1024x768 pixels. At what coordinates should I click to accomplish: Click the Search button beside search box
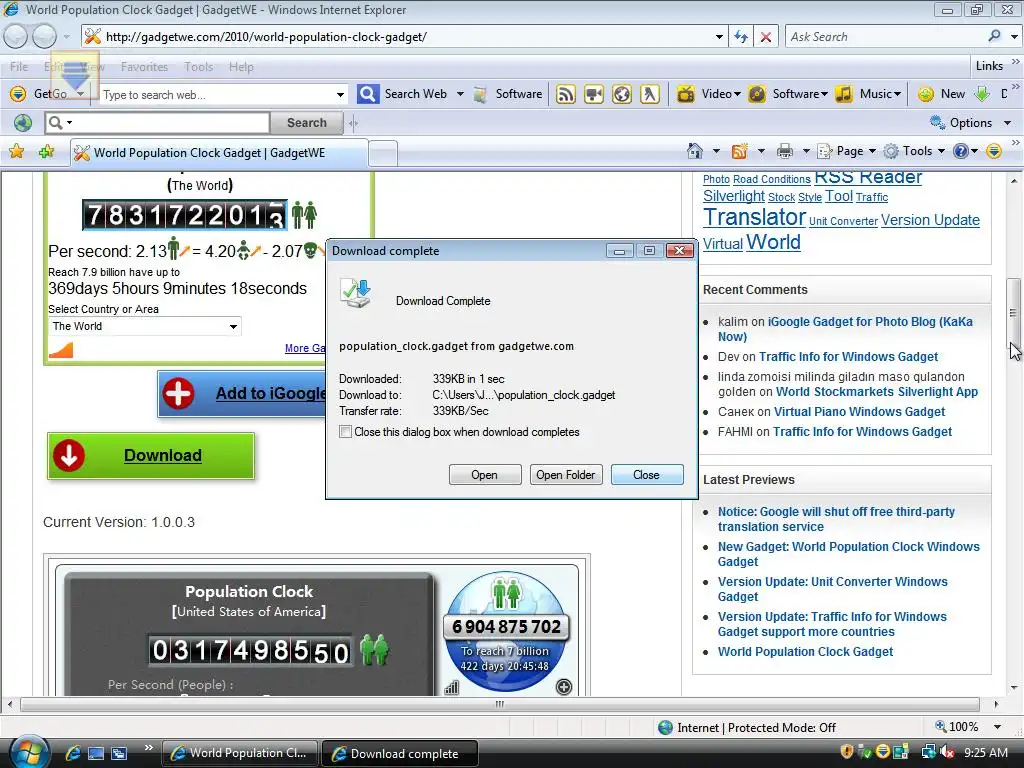[307, 123]
